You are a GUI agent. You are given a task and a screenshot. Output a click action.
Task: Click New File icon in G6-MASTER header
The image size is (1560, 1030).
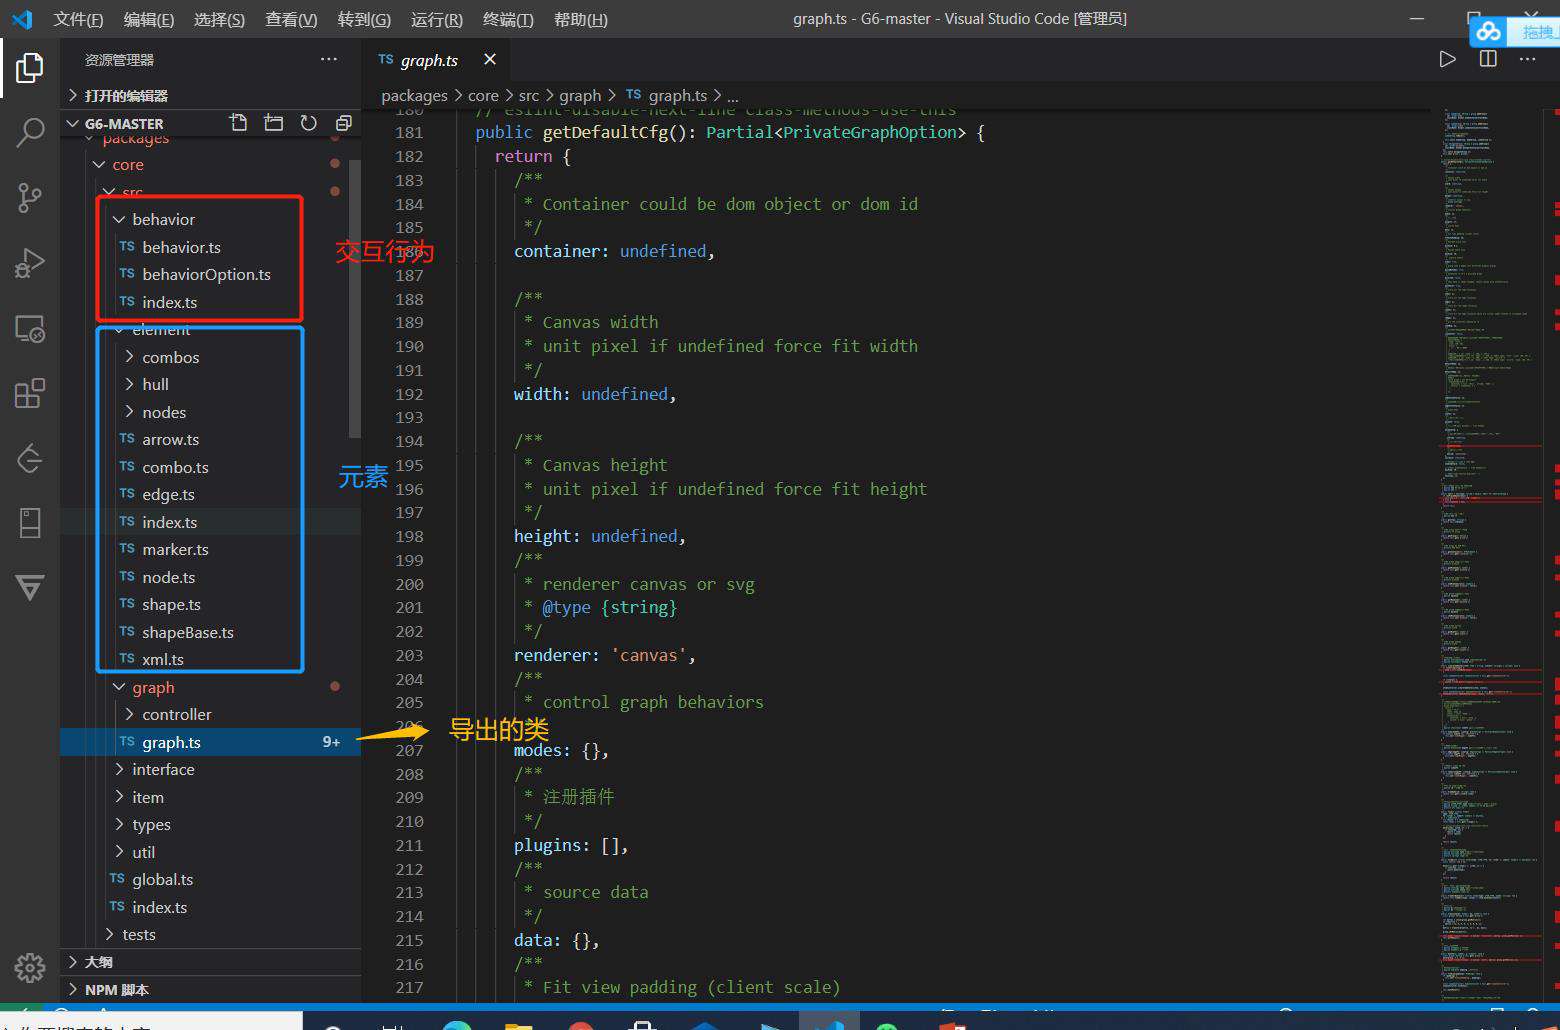click(238, 123)
